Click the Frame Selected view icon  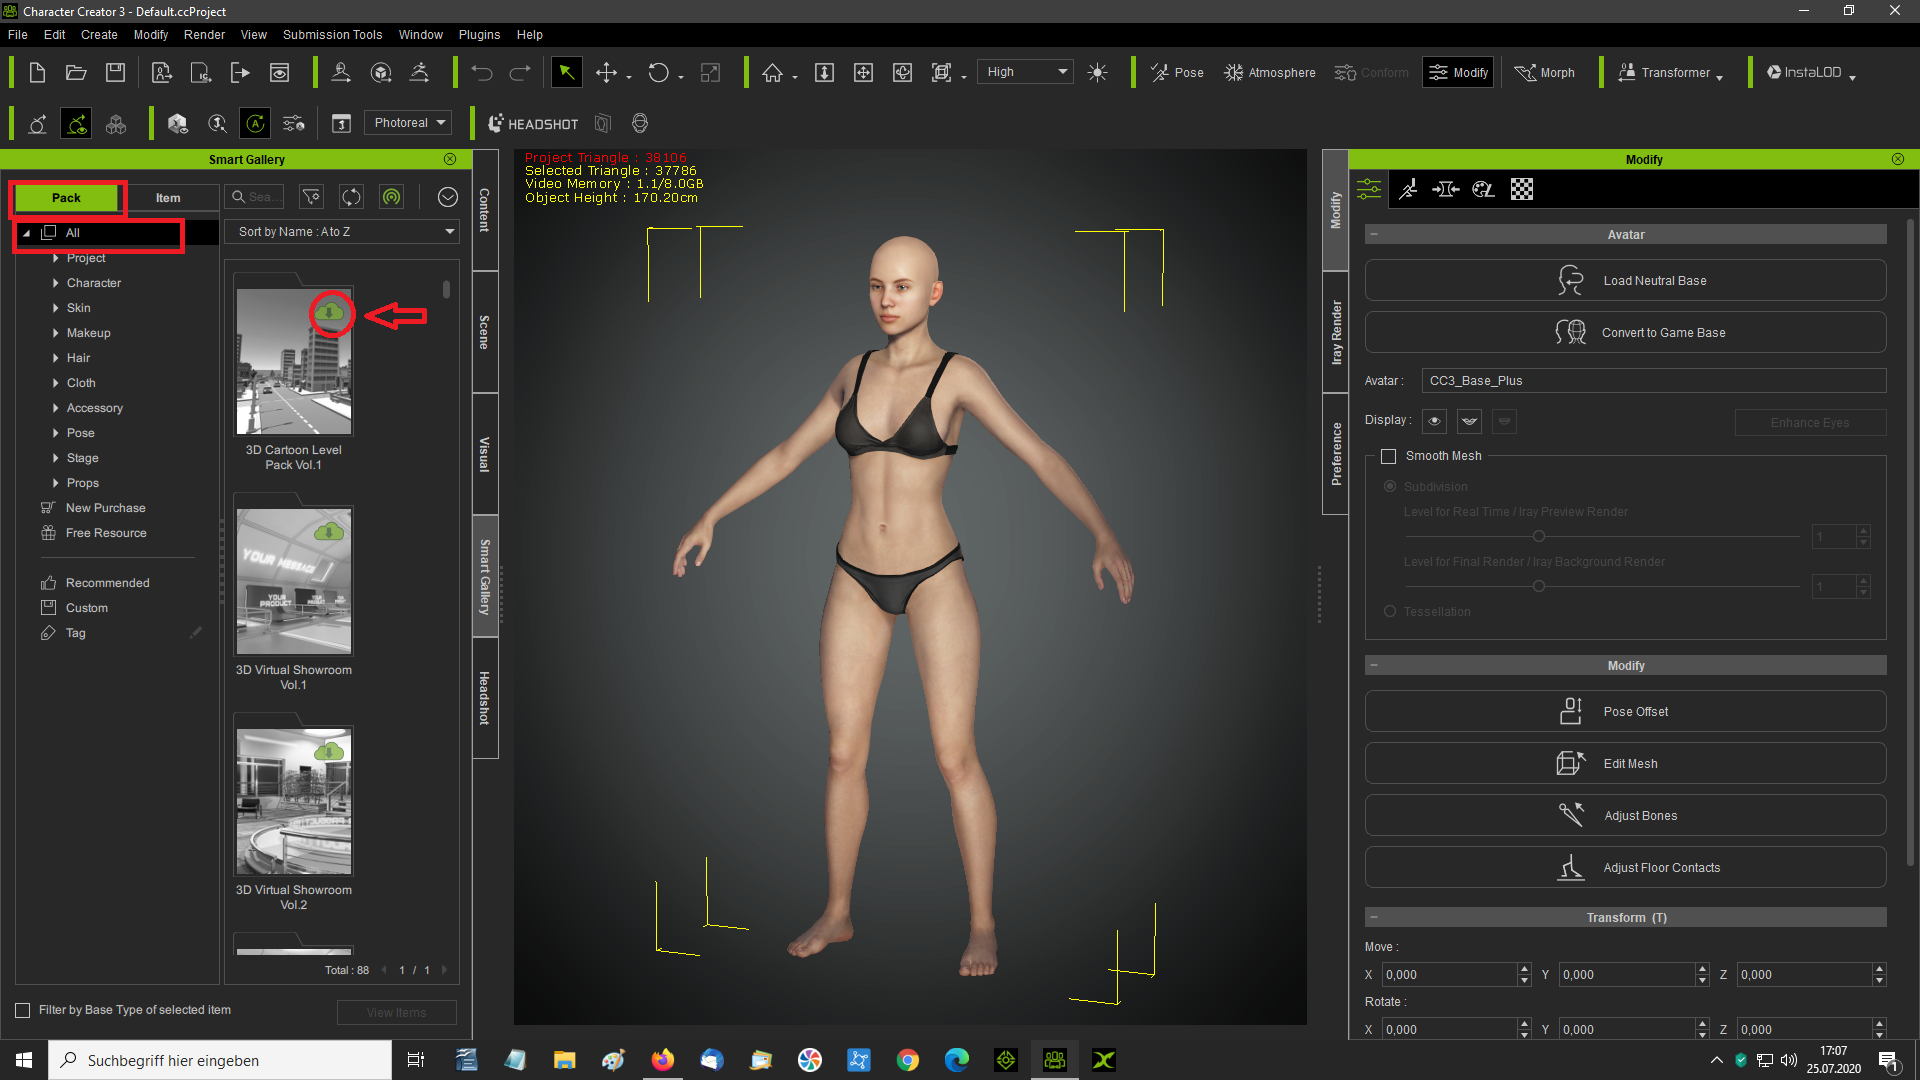[x=863, y=72]
